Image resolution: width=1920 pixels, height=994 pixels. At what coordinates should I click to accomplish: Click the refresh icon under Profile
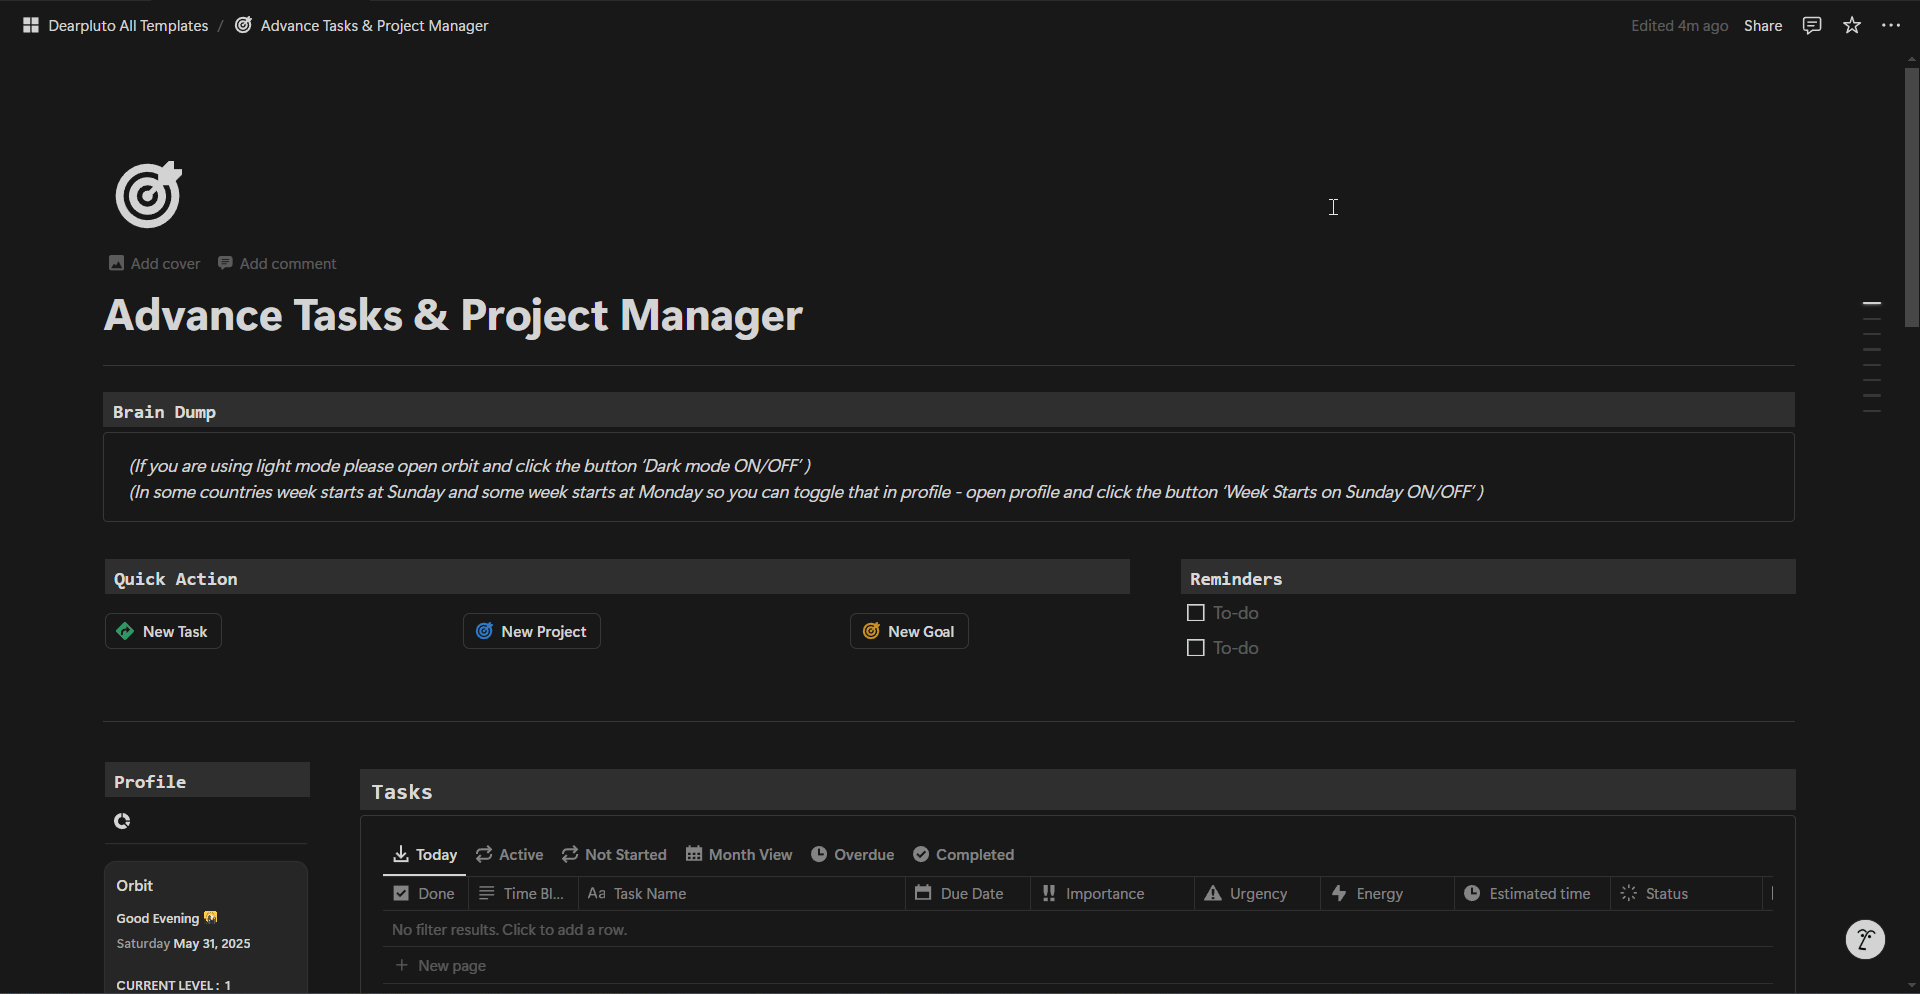pos(122,821)
